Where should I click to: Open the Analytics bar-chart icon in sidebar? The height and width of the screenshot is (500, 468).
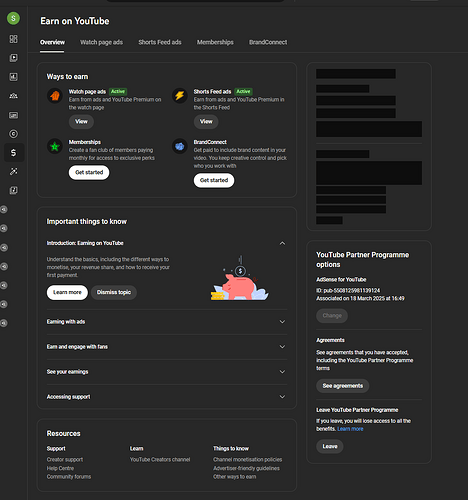(x=13, y=77)
